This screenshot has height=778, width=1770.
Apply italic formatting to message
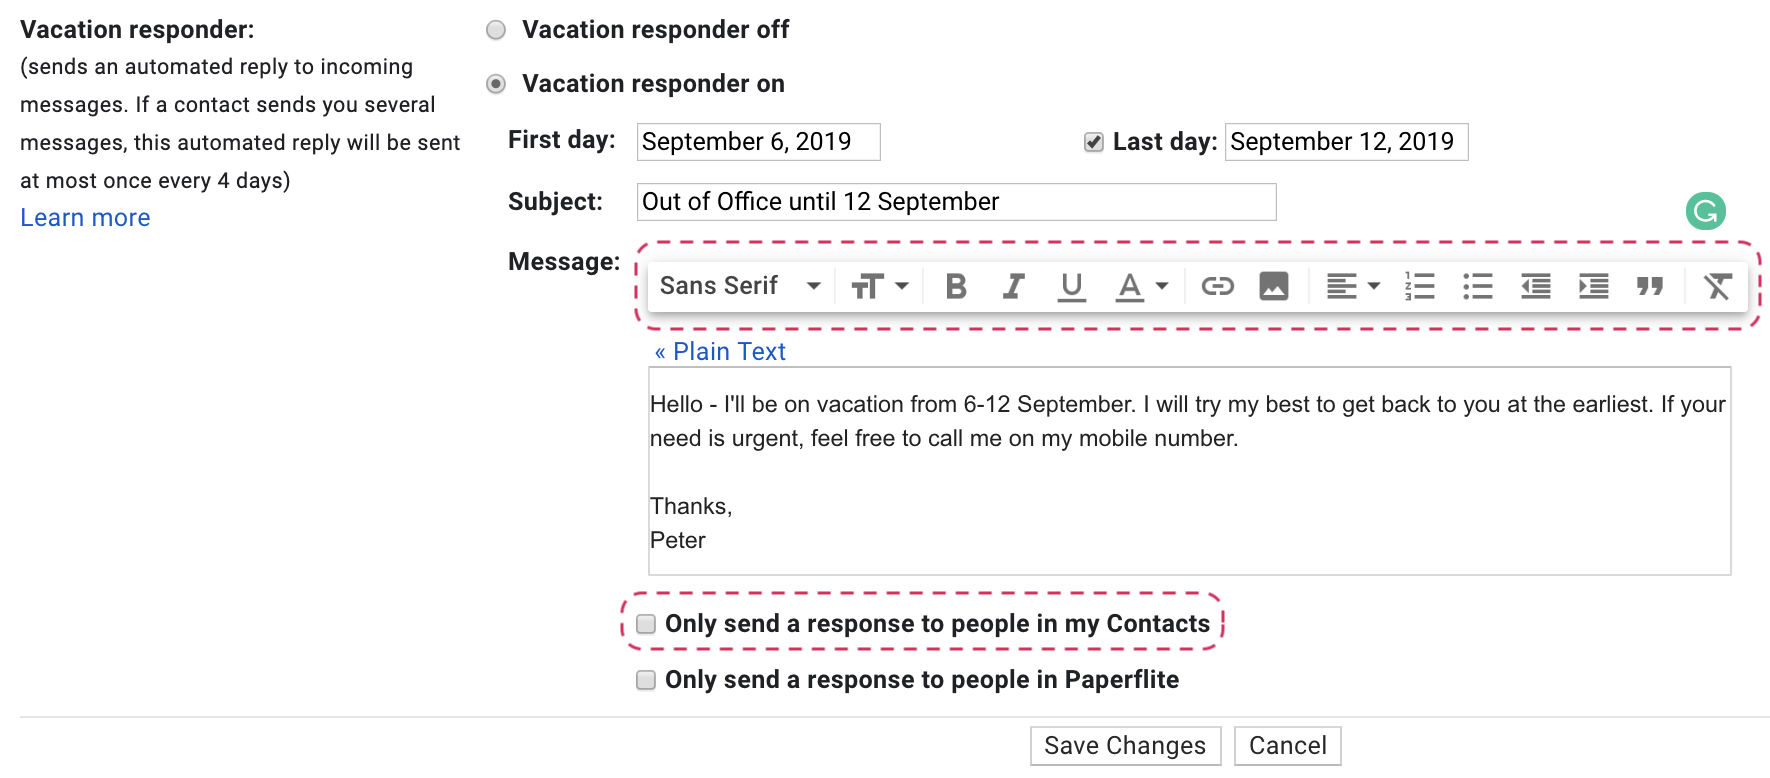[1013, 287]
